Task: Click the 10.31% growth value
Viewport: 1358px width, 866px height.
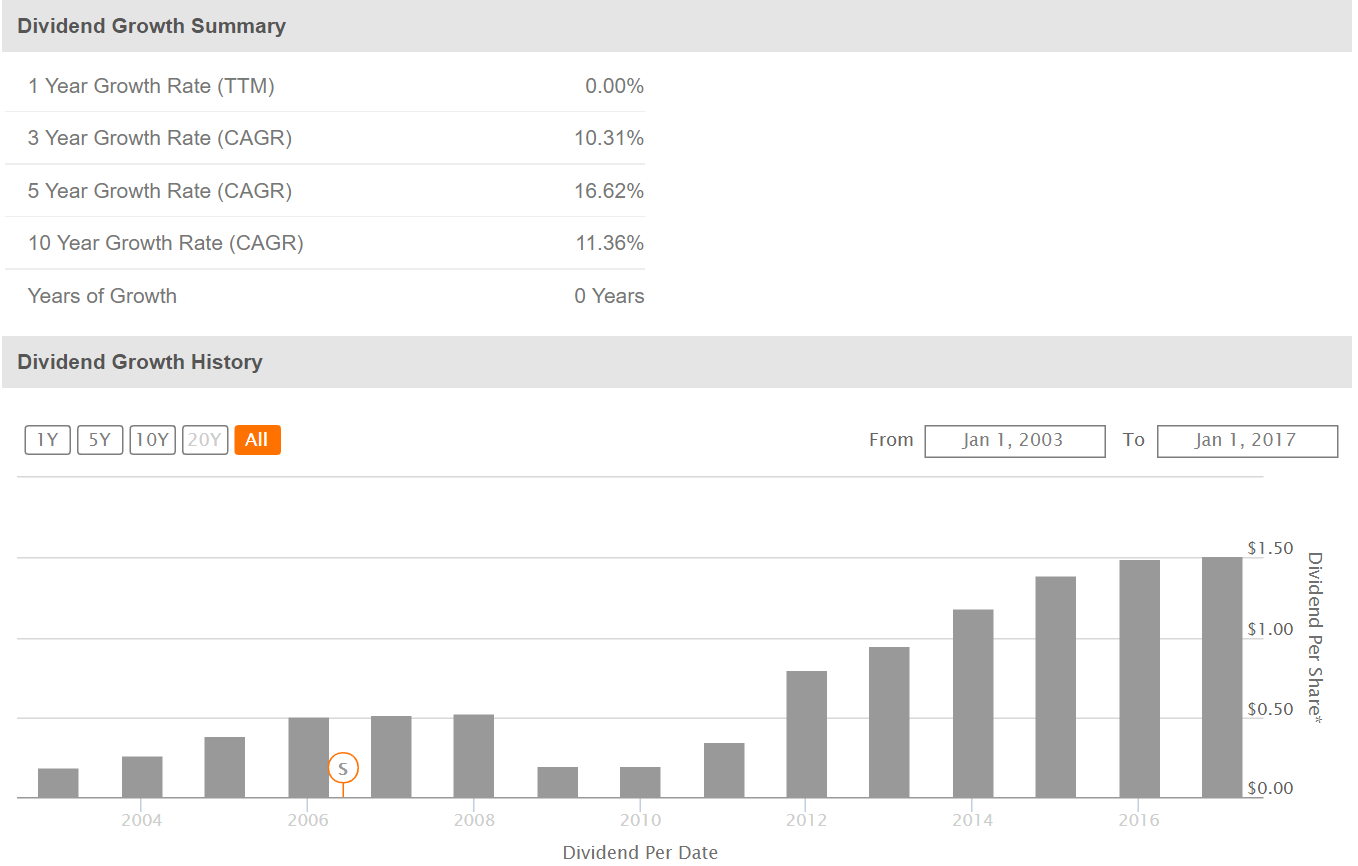Action: point(609,138)
